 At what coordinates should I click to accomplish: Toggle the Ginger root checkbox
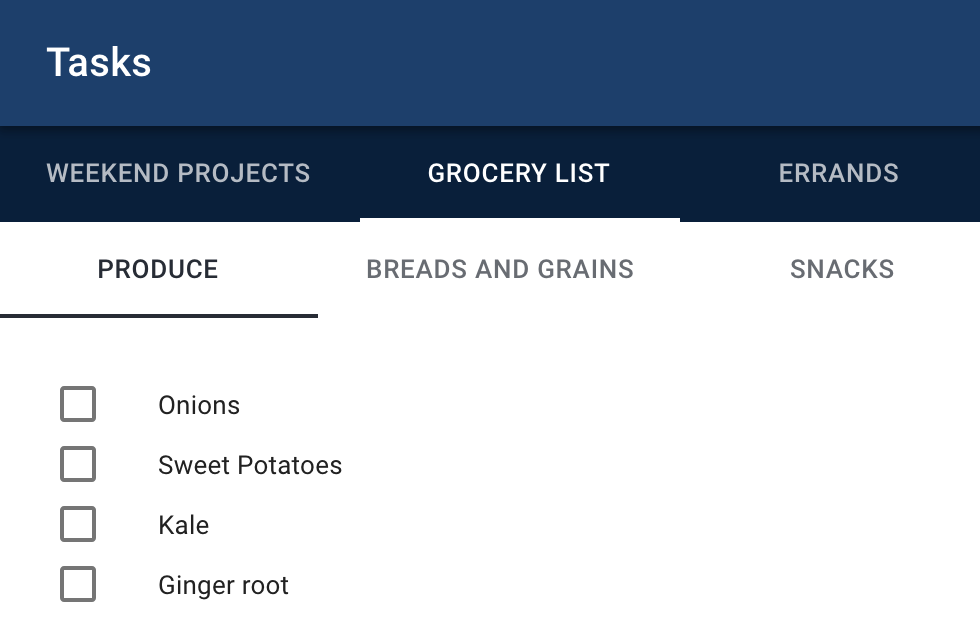78,584
